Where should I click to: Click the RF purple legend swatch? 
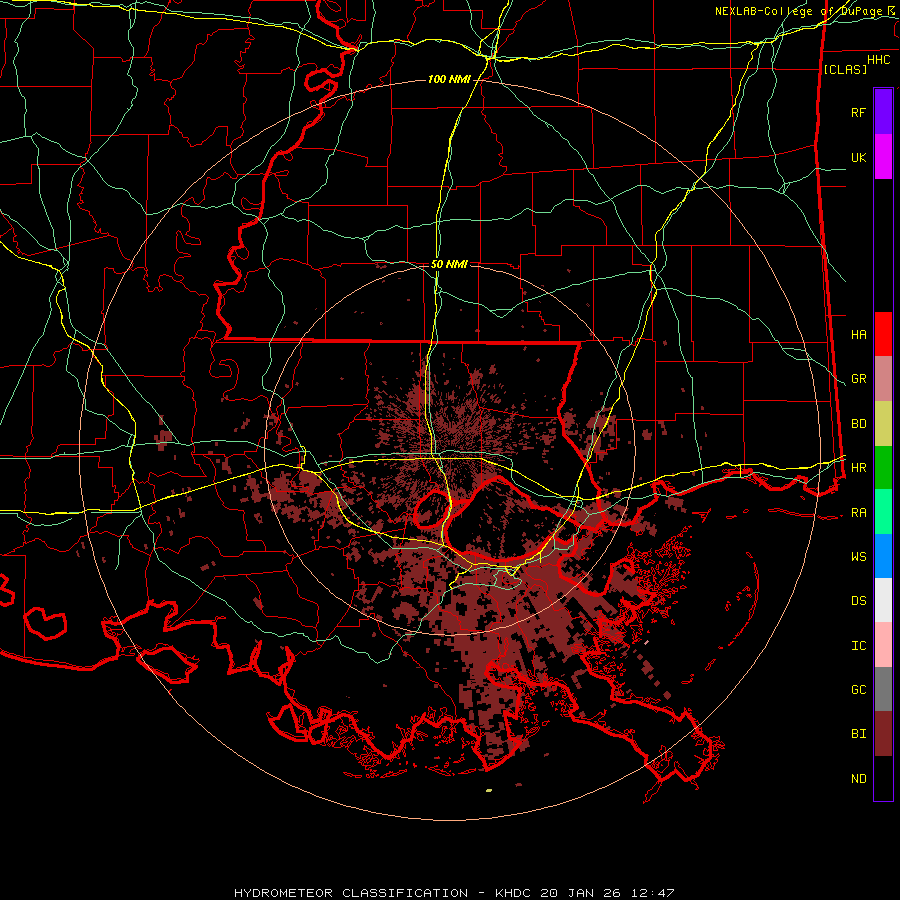[883, 112]
